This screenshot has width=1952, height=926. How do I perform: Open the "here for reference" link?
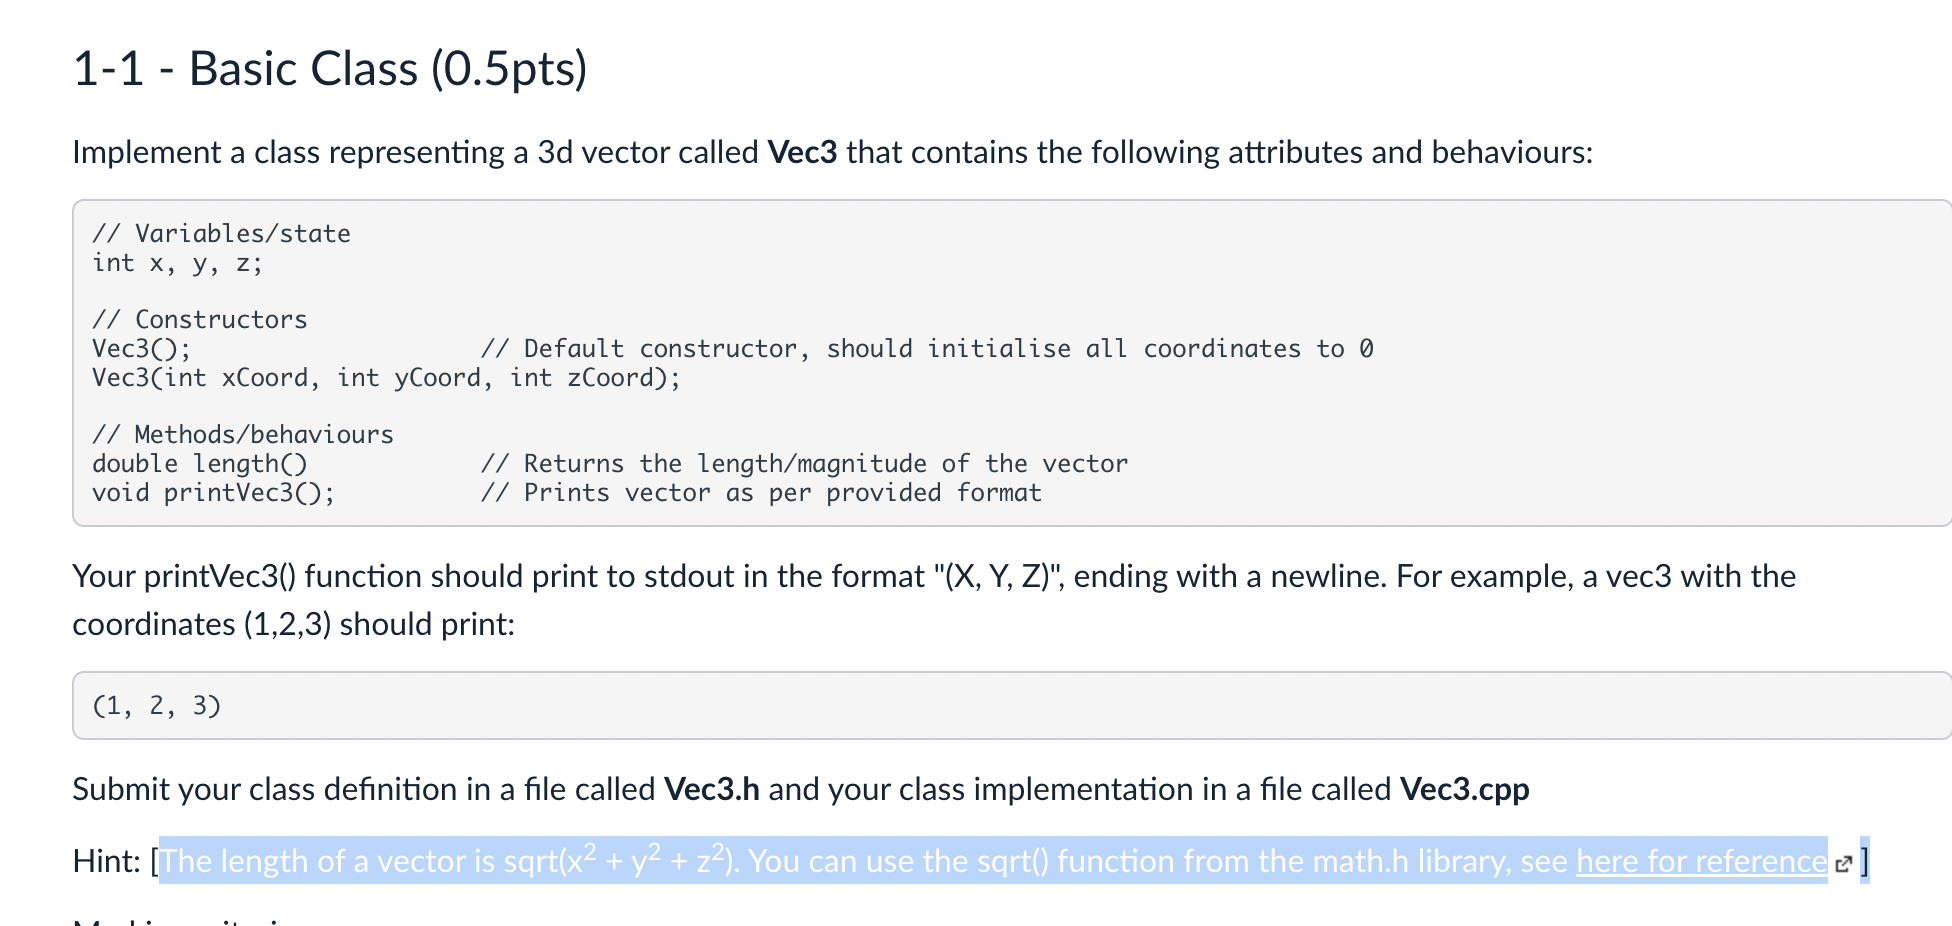pyautogui.click(x=1701, y=861)
